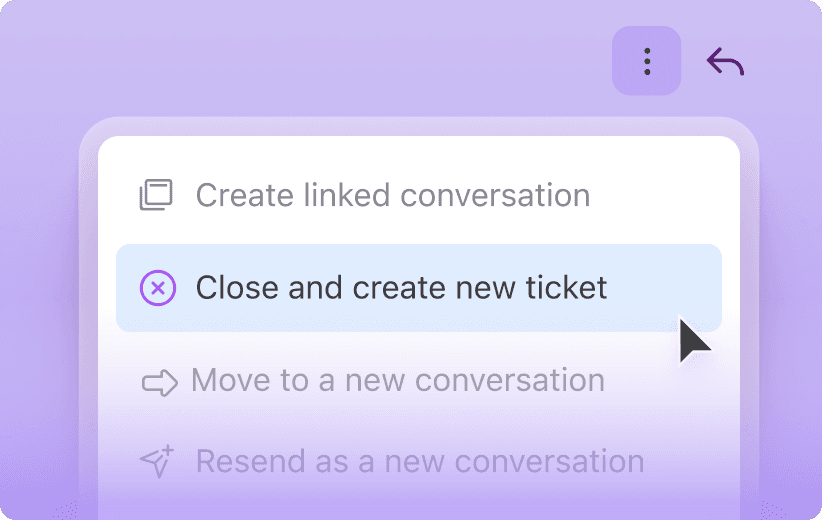Click the 'Move to a new conversation' label

click(397, 381)
